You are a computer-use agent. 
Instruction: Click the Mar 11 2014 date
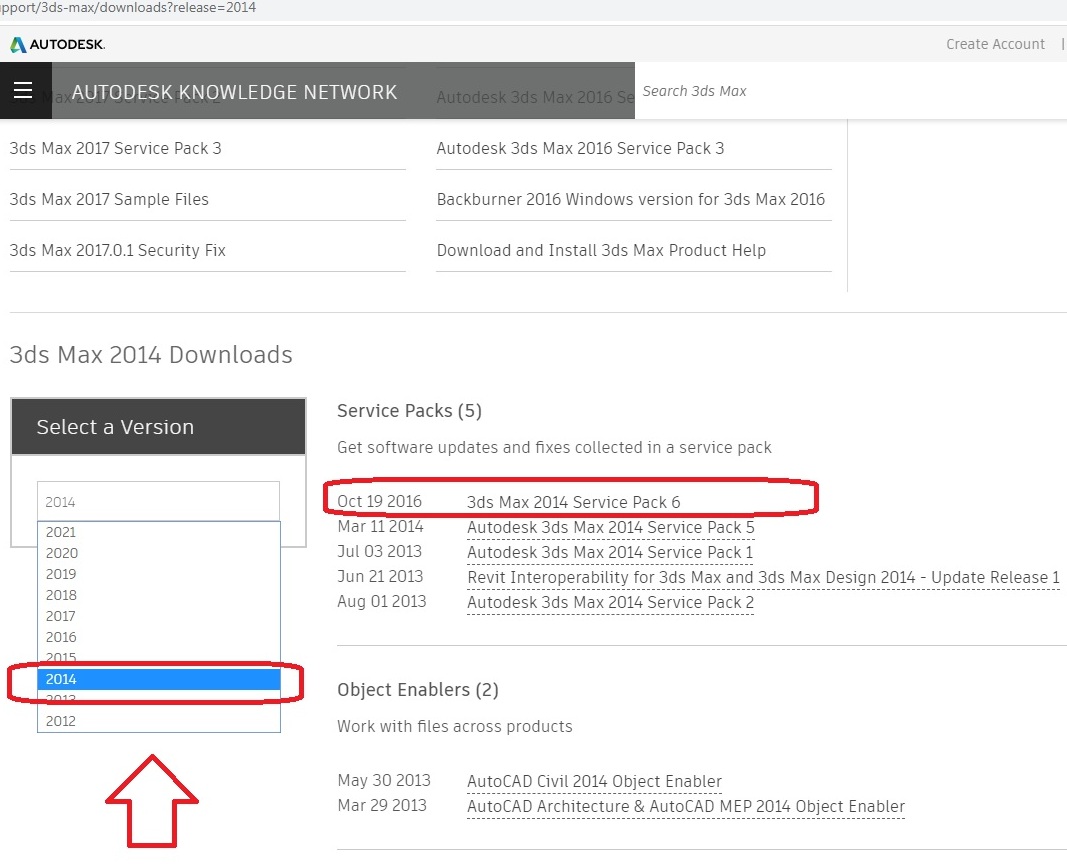[x=380, y=527]
